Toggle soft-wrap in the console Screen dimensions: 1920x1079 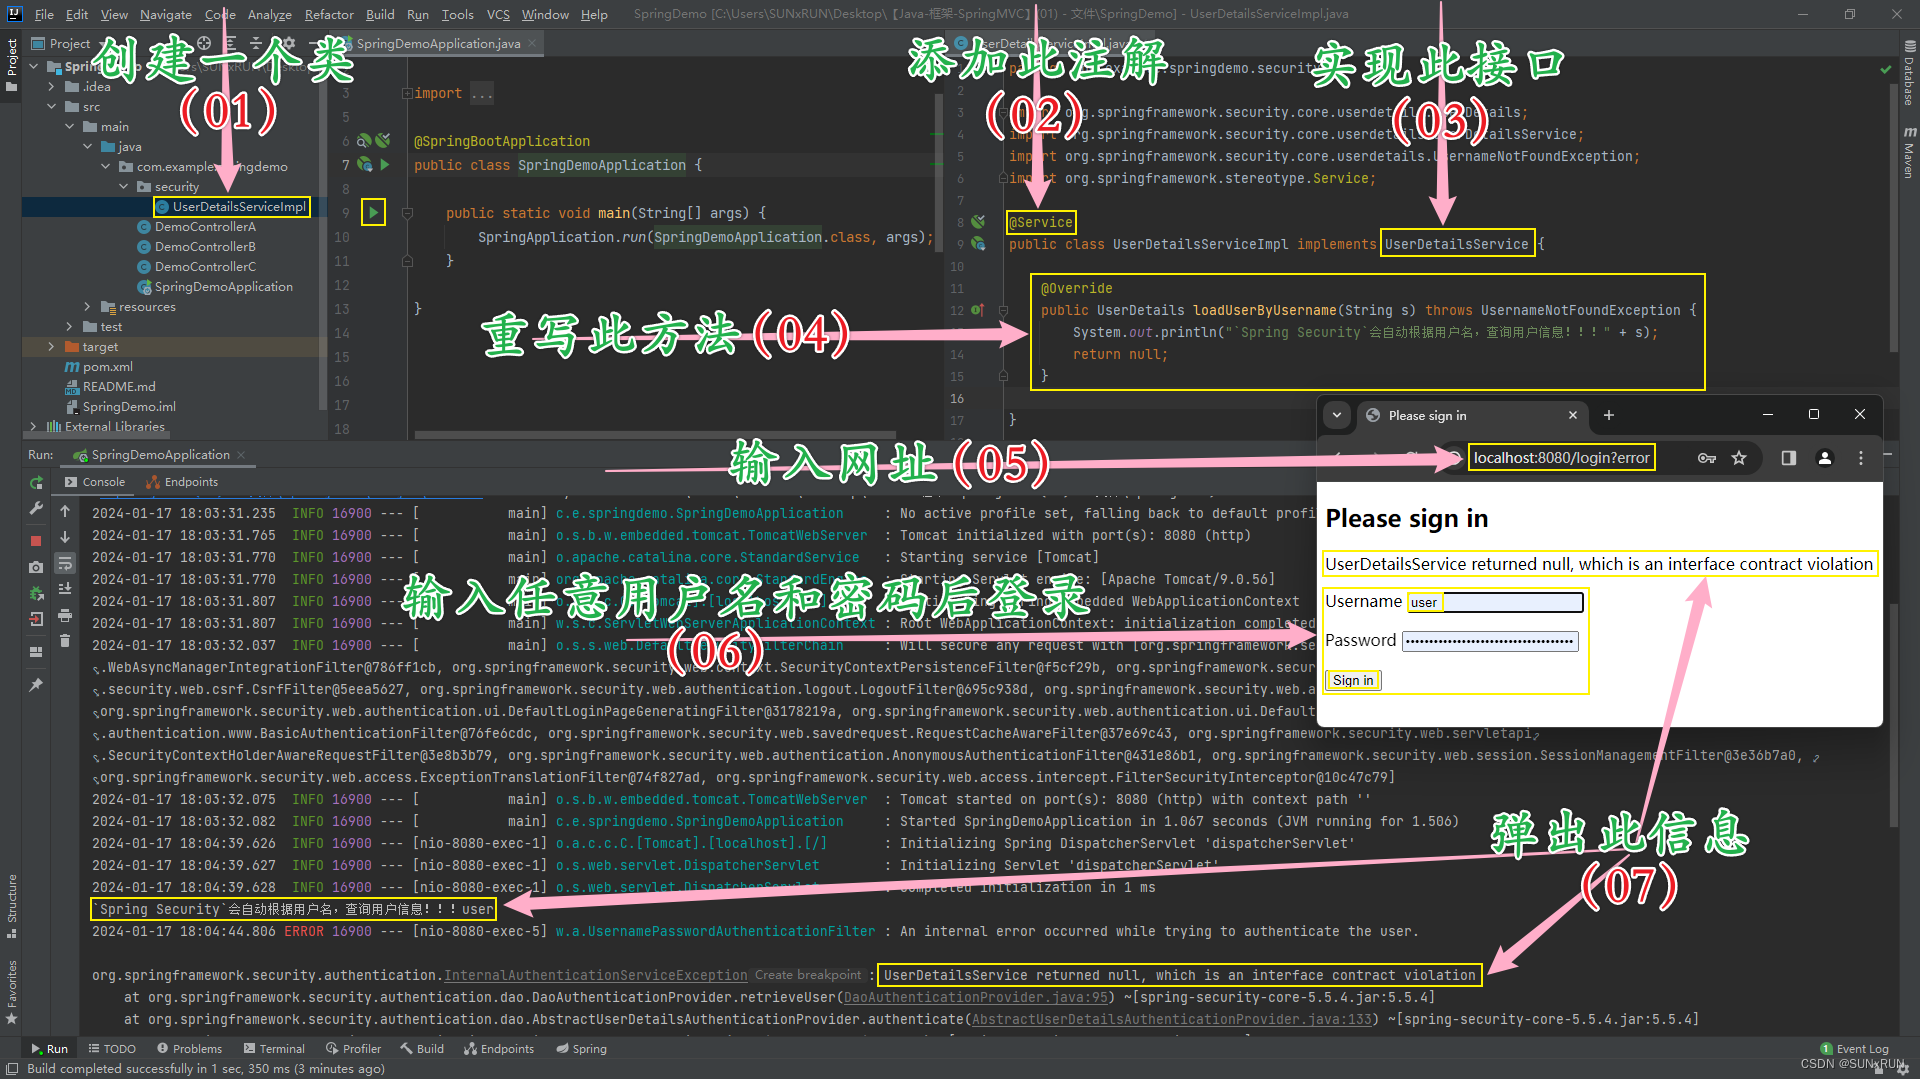[65, 563]
